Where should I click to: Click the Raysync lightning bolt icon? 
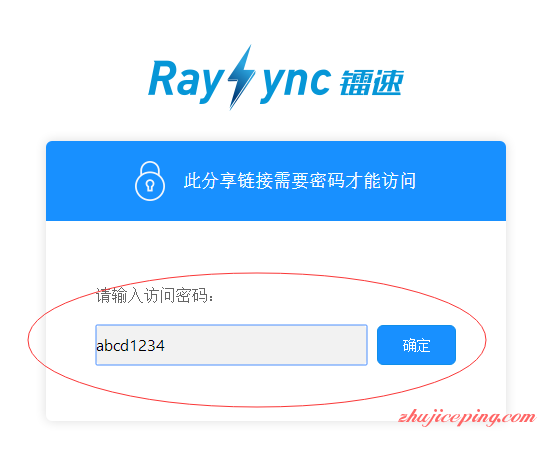[241, 77]
